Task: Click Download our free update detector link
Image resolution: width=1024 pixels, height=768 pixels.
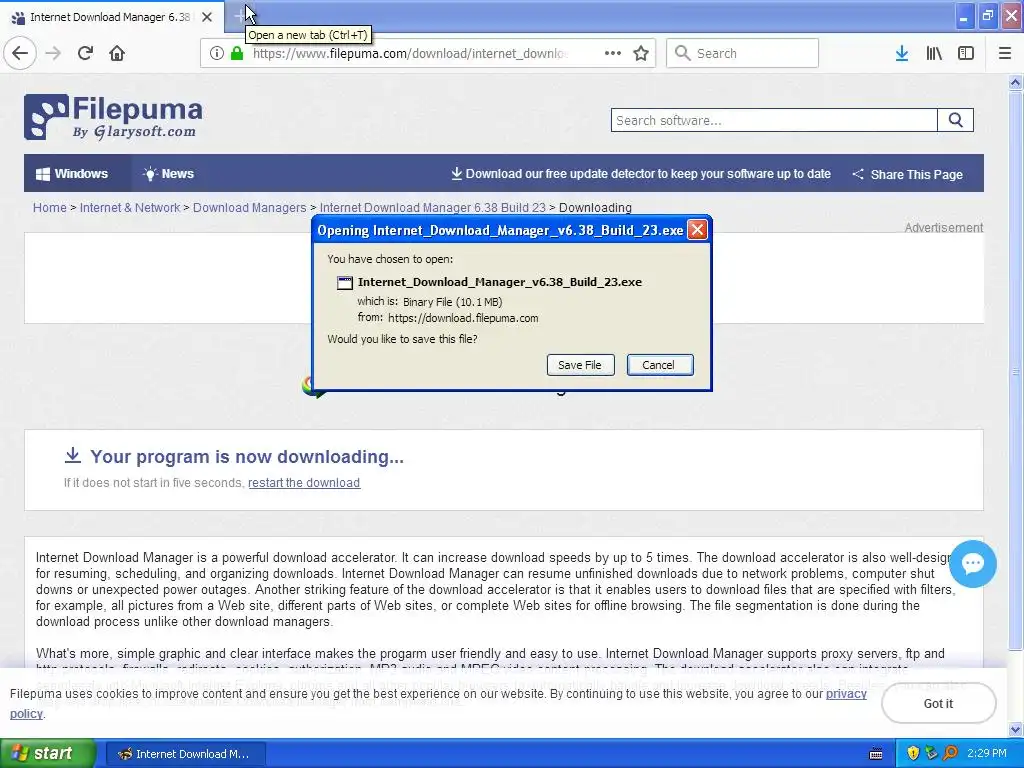Action: 641,174
